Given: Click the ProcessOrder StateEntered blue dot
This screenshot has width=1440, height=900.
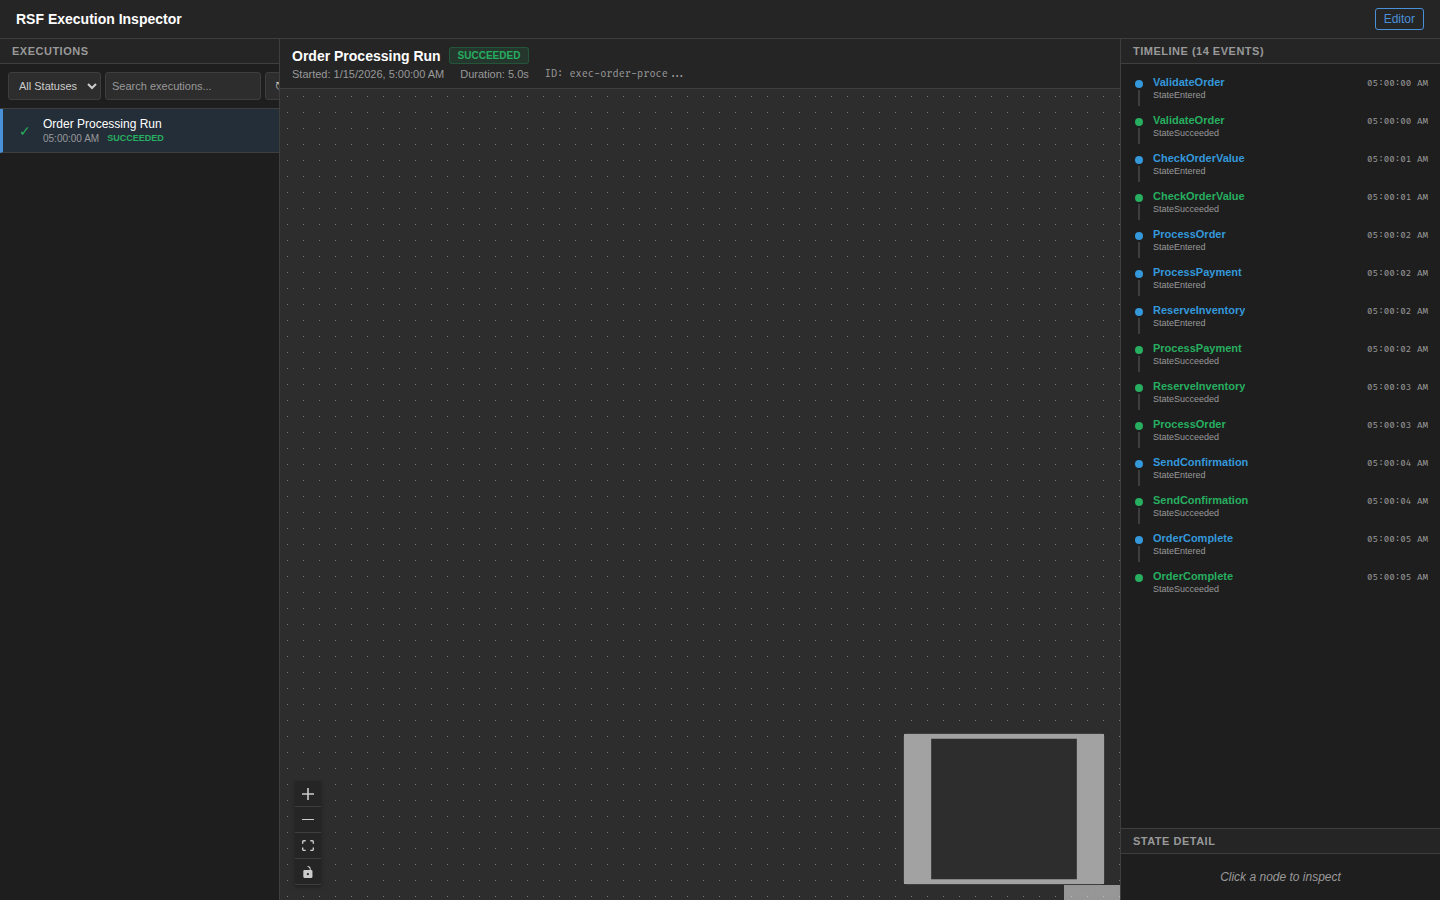Looking at the screenshot, I should (x=1139, y=236).
